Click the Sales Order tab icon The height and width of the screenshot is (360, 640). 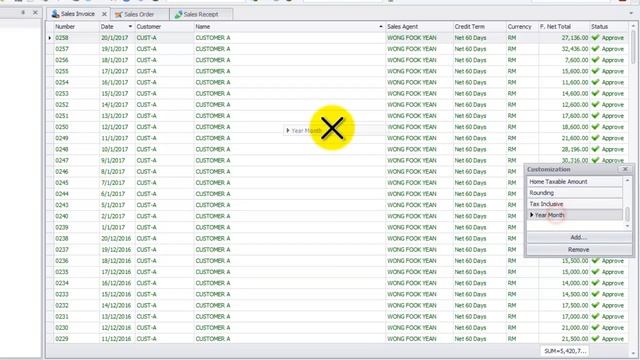[x=118, y=14]
